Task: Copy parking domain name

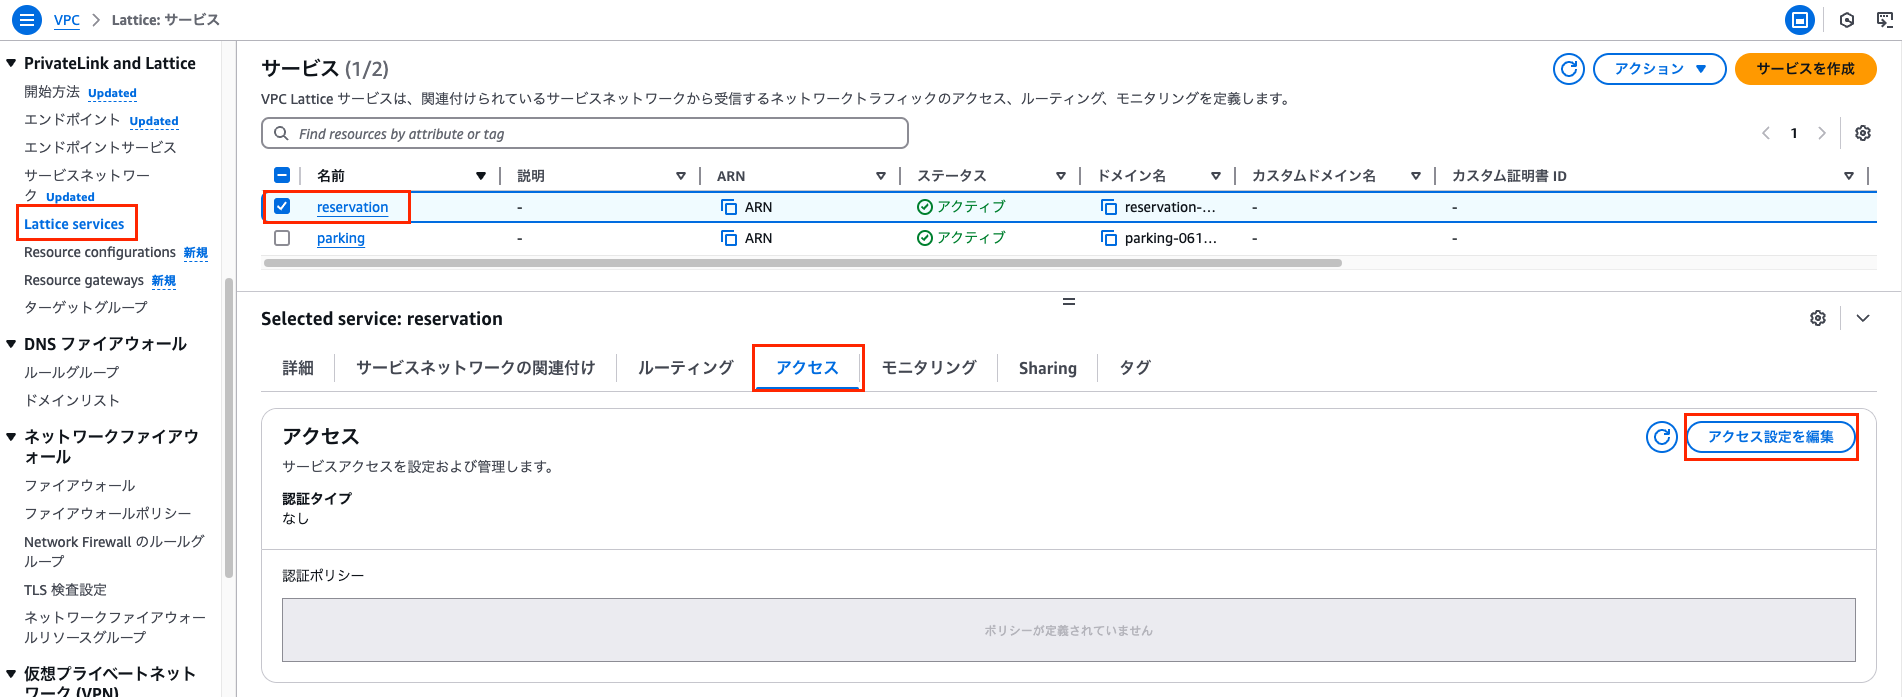Action: 1108,238
